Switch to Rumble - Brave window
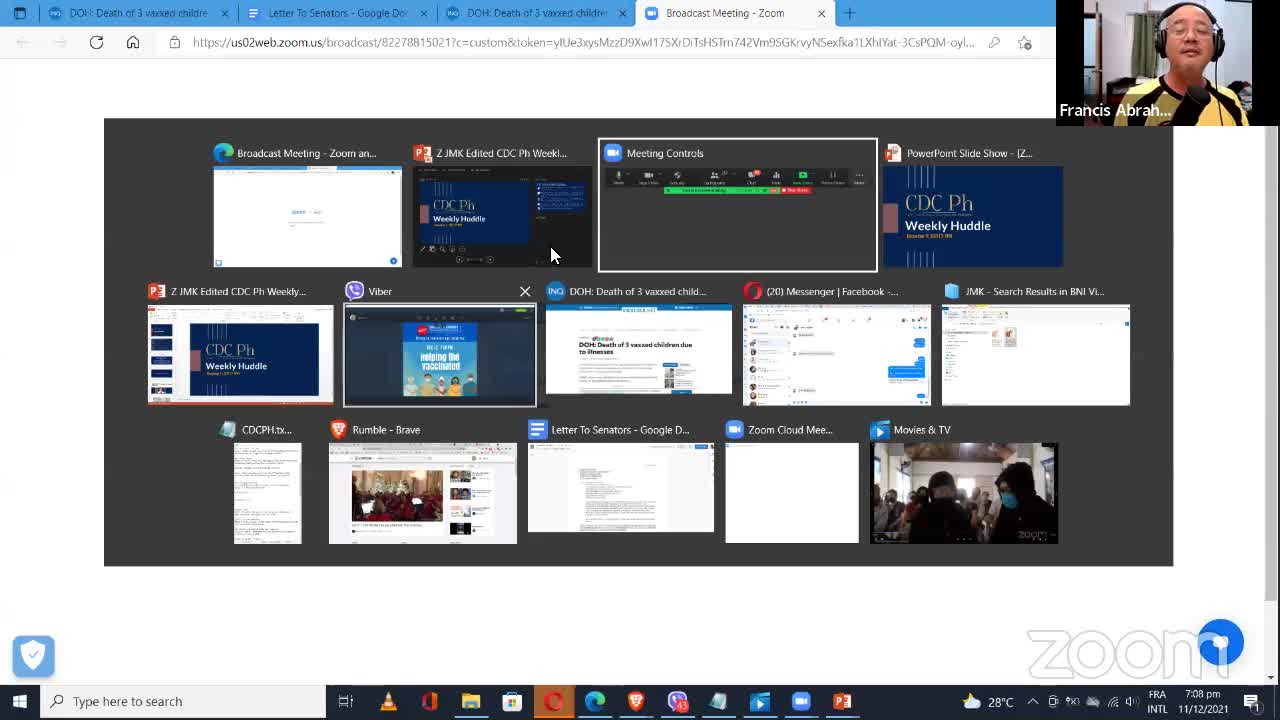This screenshot has width=1280, height=720. tap(423, 493)
